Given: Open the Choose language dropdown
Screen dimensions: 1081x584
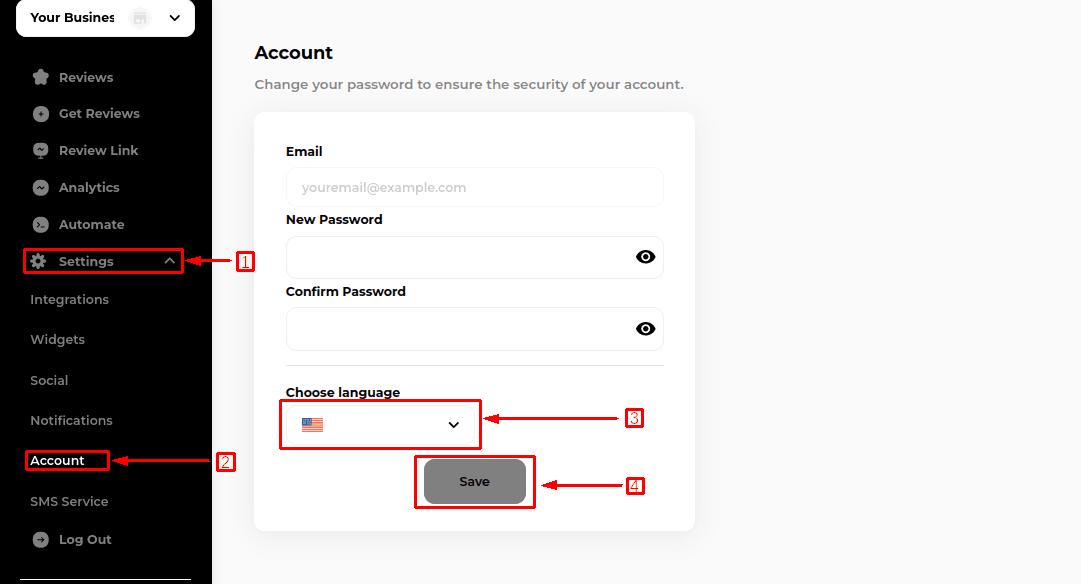Looking at the screenshot, I should (x=380, y=425).
